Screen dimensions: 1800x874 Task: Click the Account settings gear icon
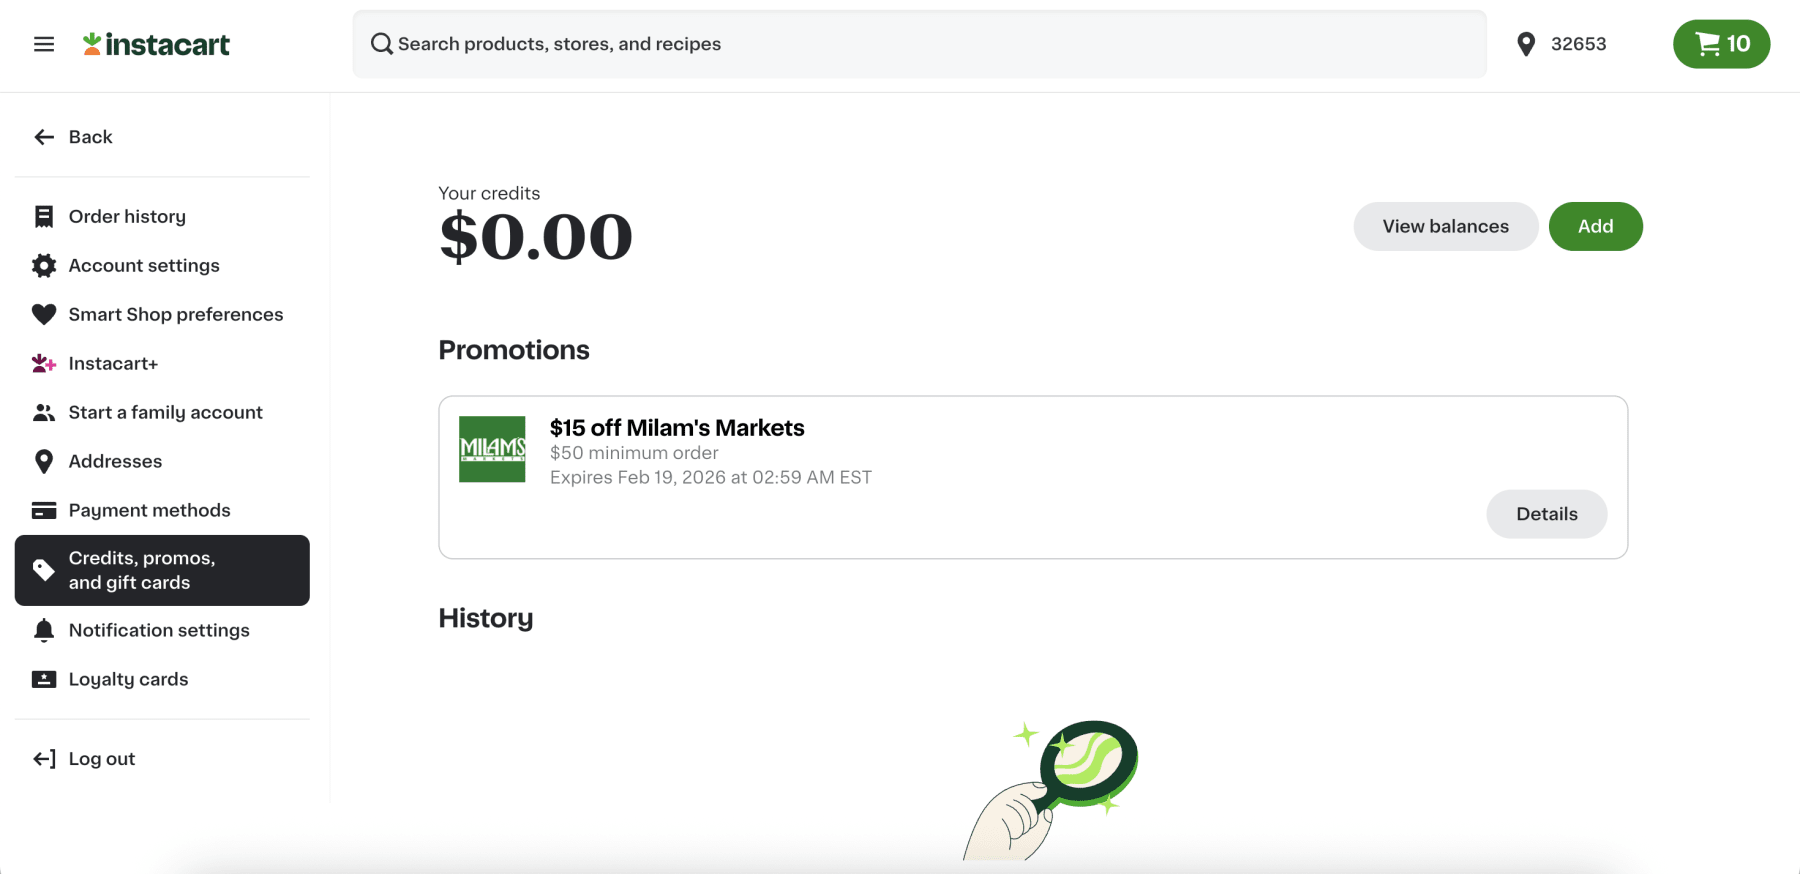click(44, 266)
